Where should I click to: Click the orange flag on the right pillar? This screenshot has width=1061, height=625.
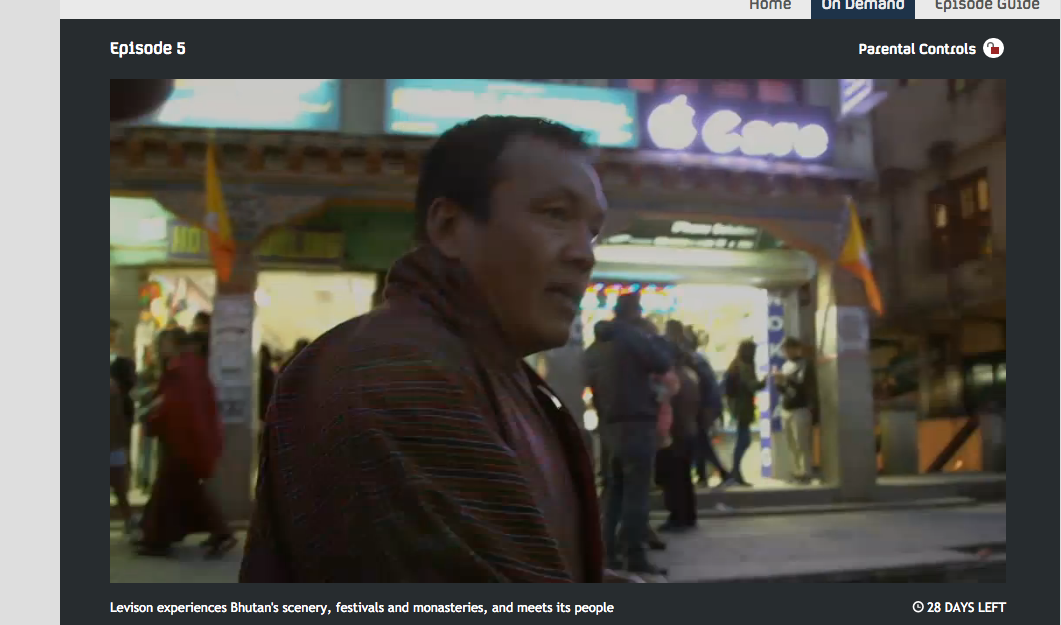pyautogui.click(x=860, y=258)
